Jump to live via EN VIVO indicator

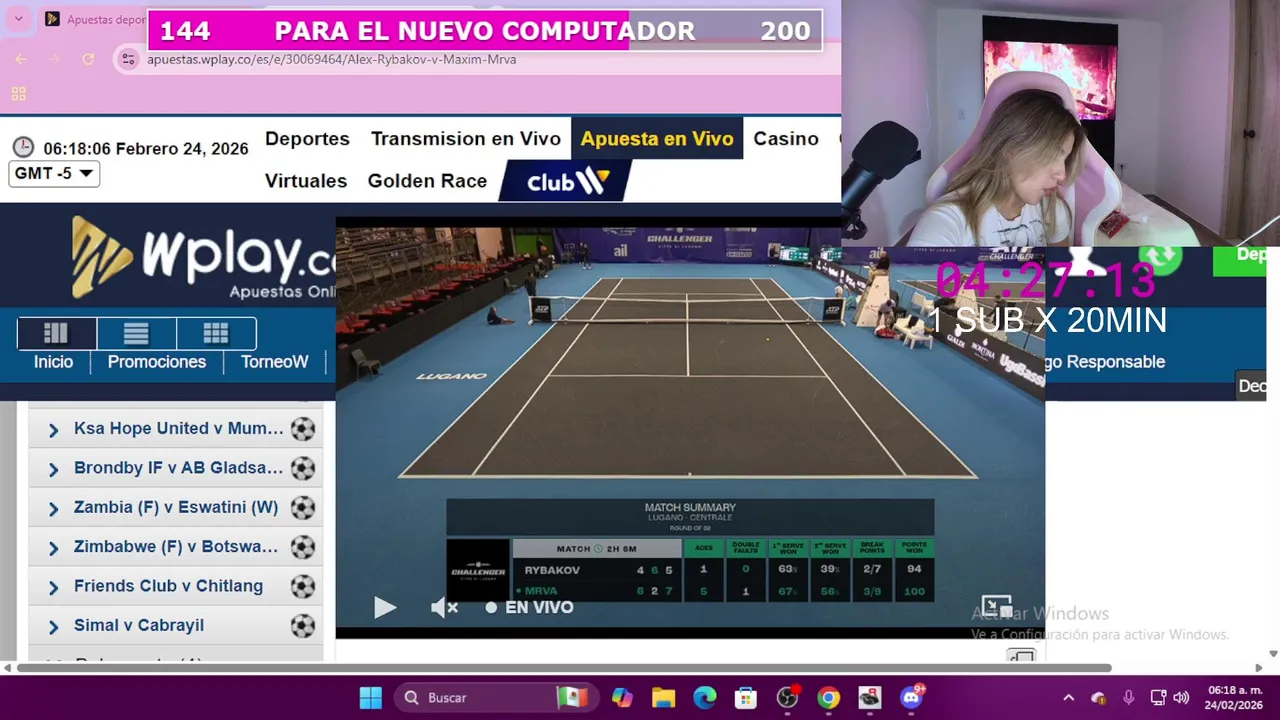tap(529, 607)
